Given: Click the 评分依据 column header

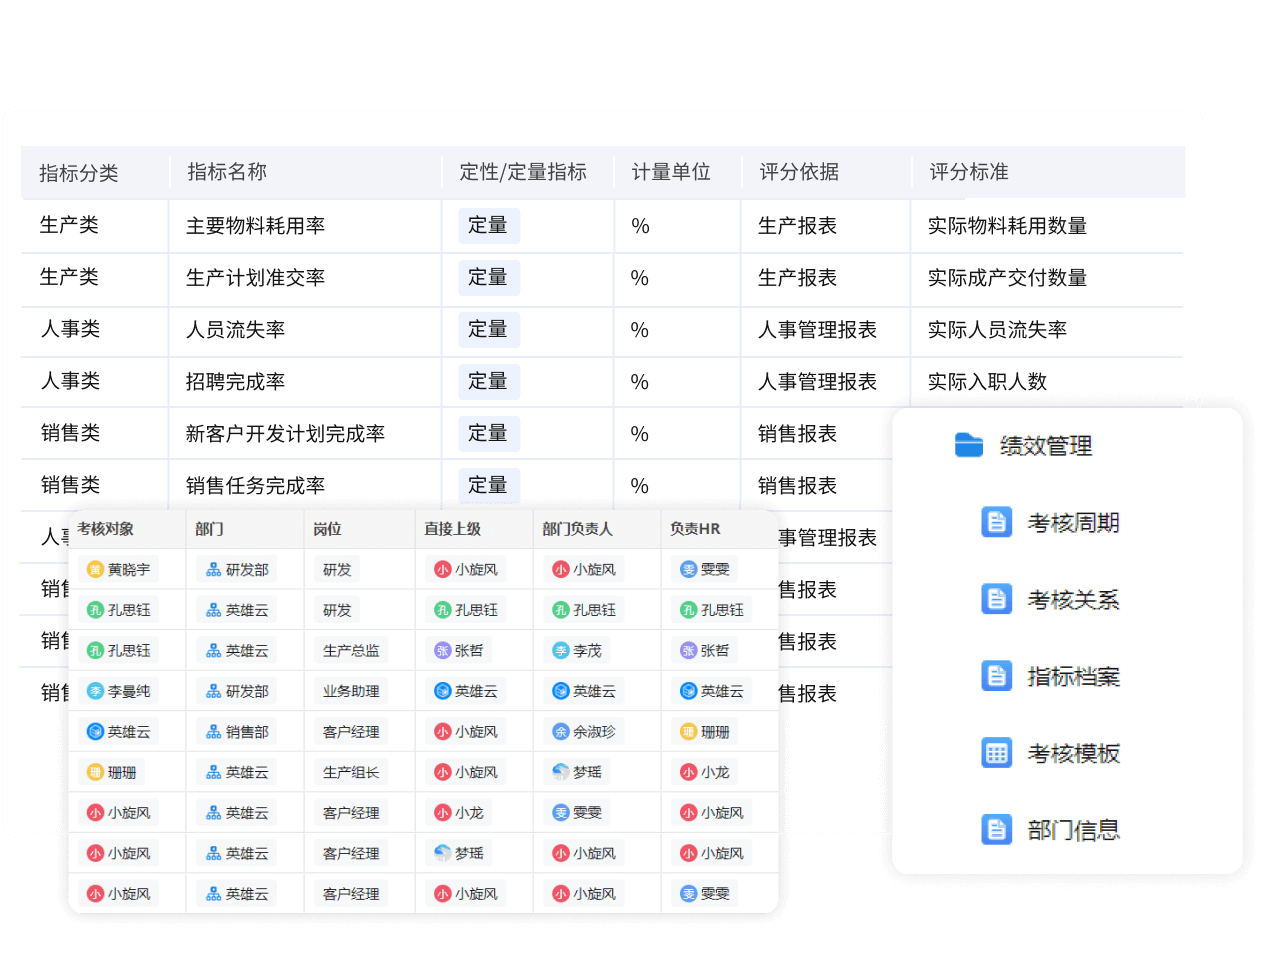Looking at the screenshot, I should 799,172.
